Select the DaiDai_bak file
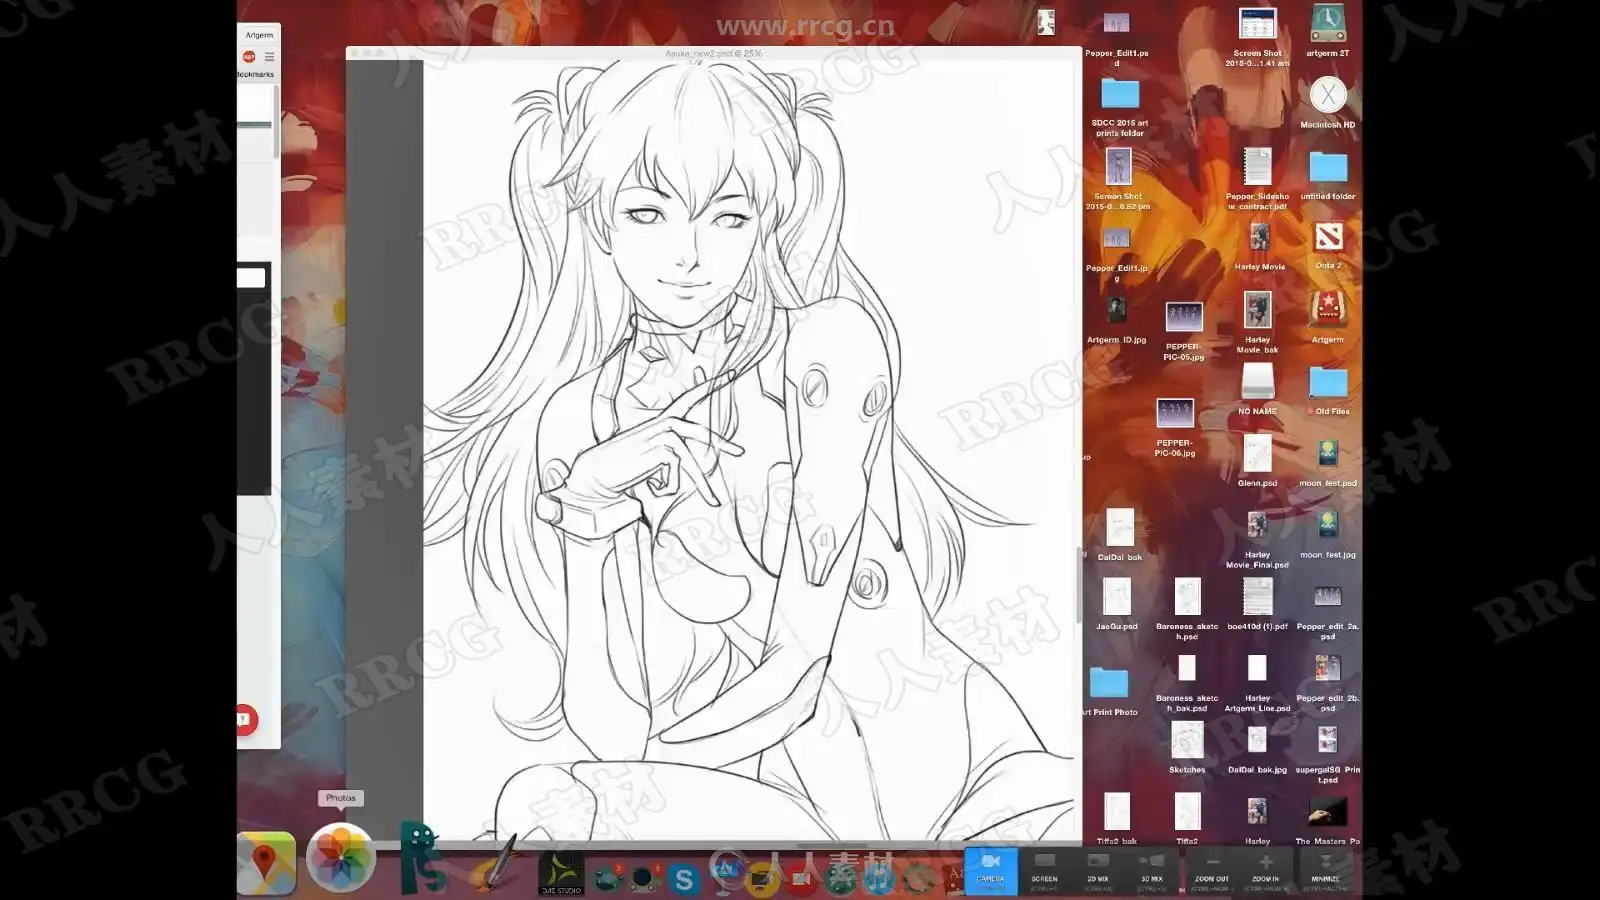Screen dimensions: 1600x900 click(1120, 527)
